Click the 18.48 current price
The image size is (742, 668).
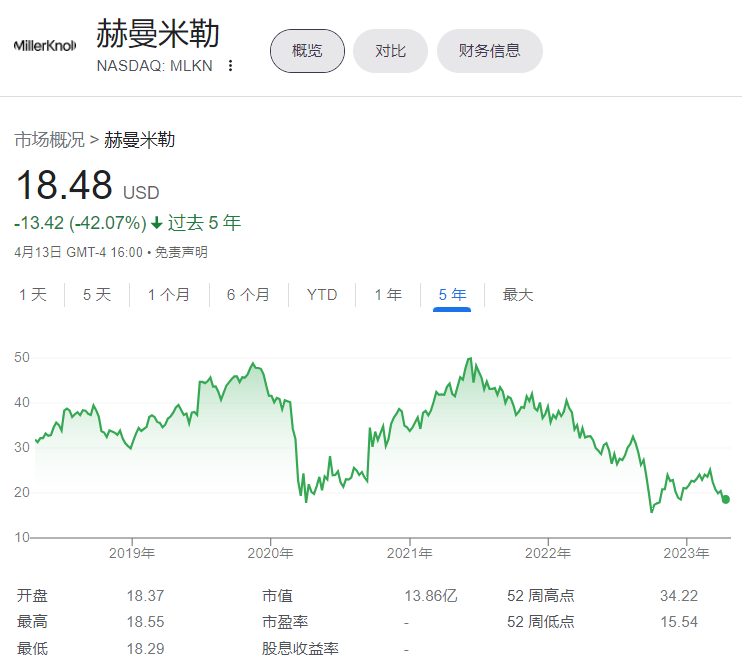64,185
